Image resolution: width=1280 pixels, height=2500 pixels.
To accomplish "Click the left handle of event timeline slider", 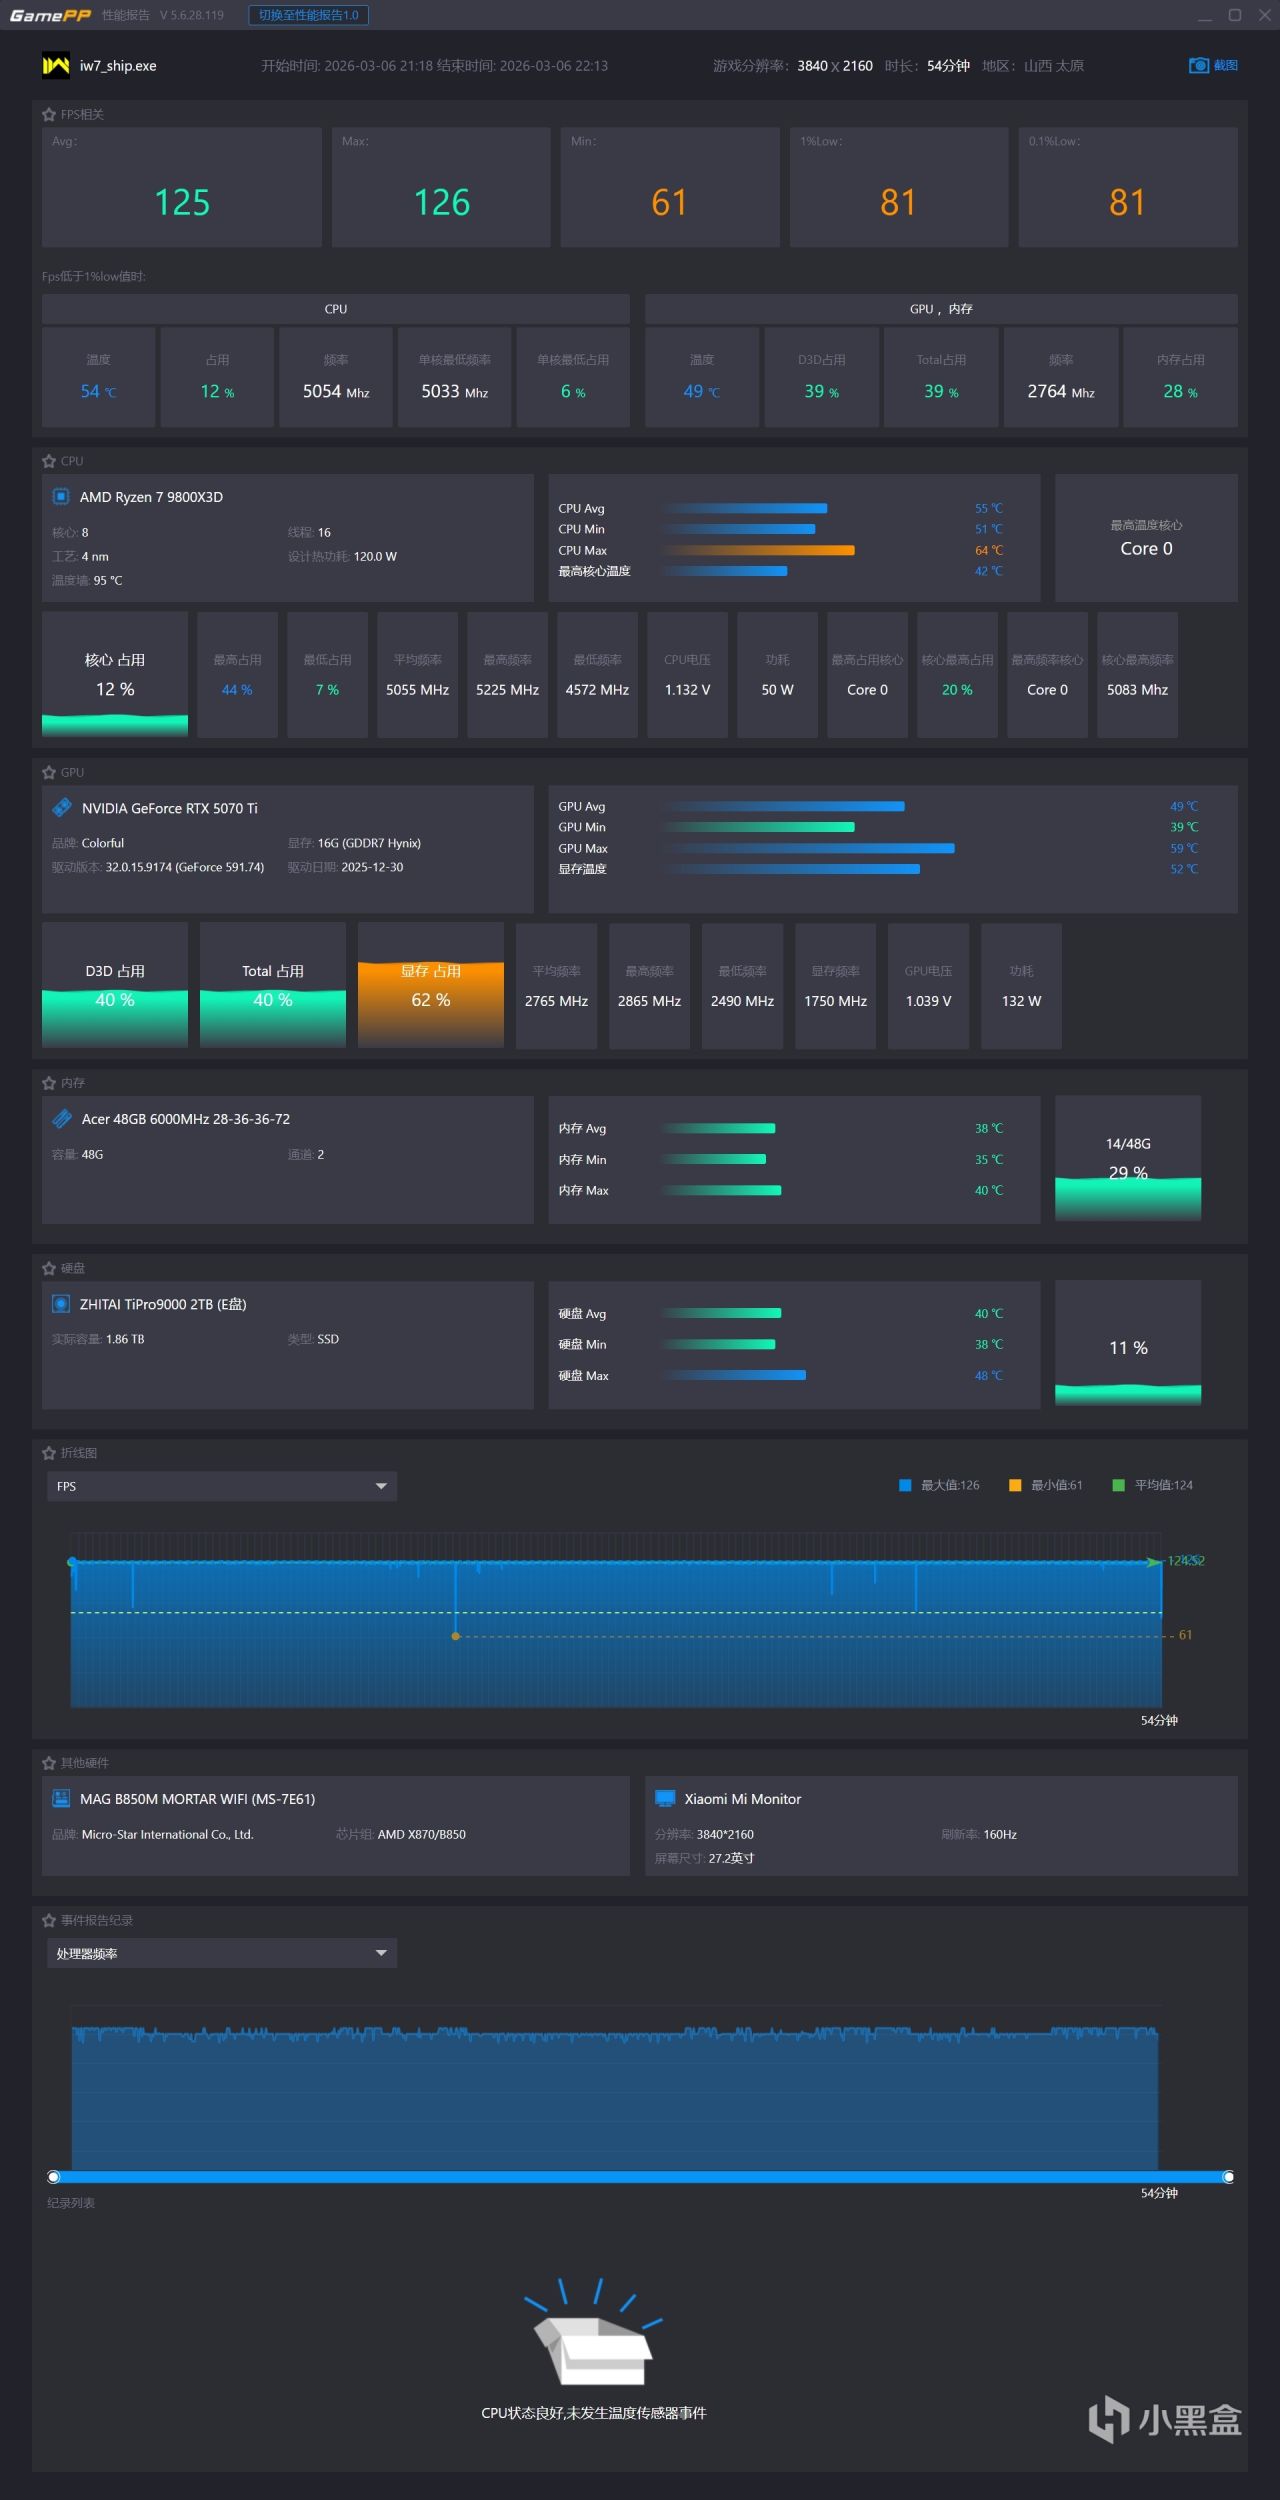I will click(54, 2178).
